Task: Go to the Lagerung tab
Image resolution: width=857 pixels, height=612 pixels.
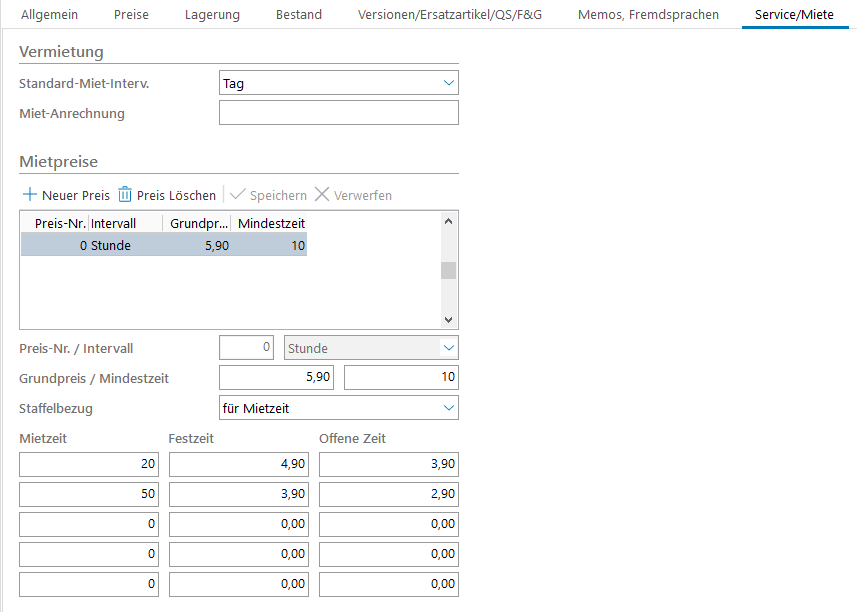Action: tap(212, 15)
